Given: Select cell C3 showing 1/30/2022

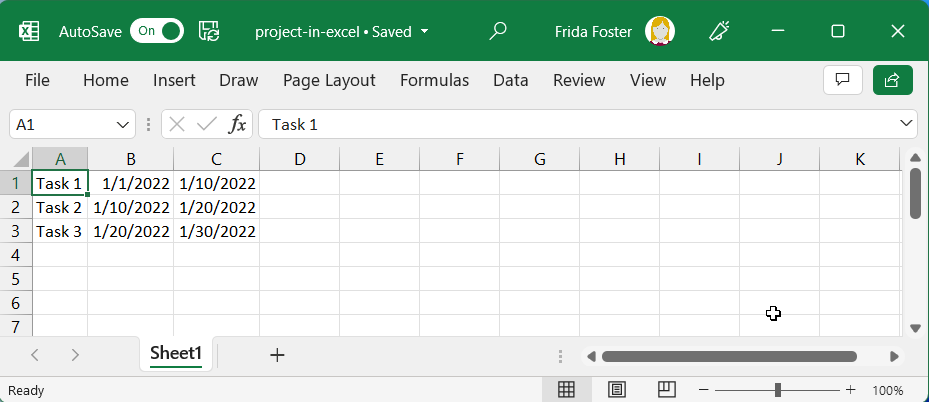Looking at the screenshot, I should (x=217, y=231).
